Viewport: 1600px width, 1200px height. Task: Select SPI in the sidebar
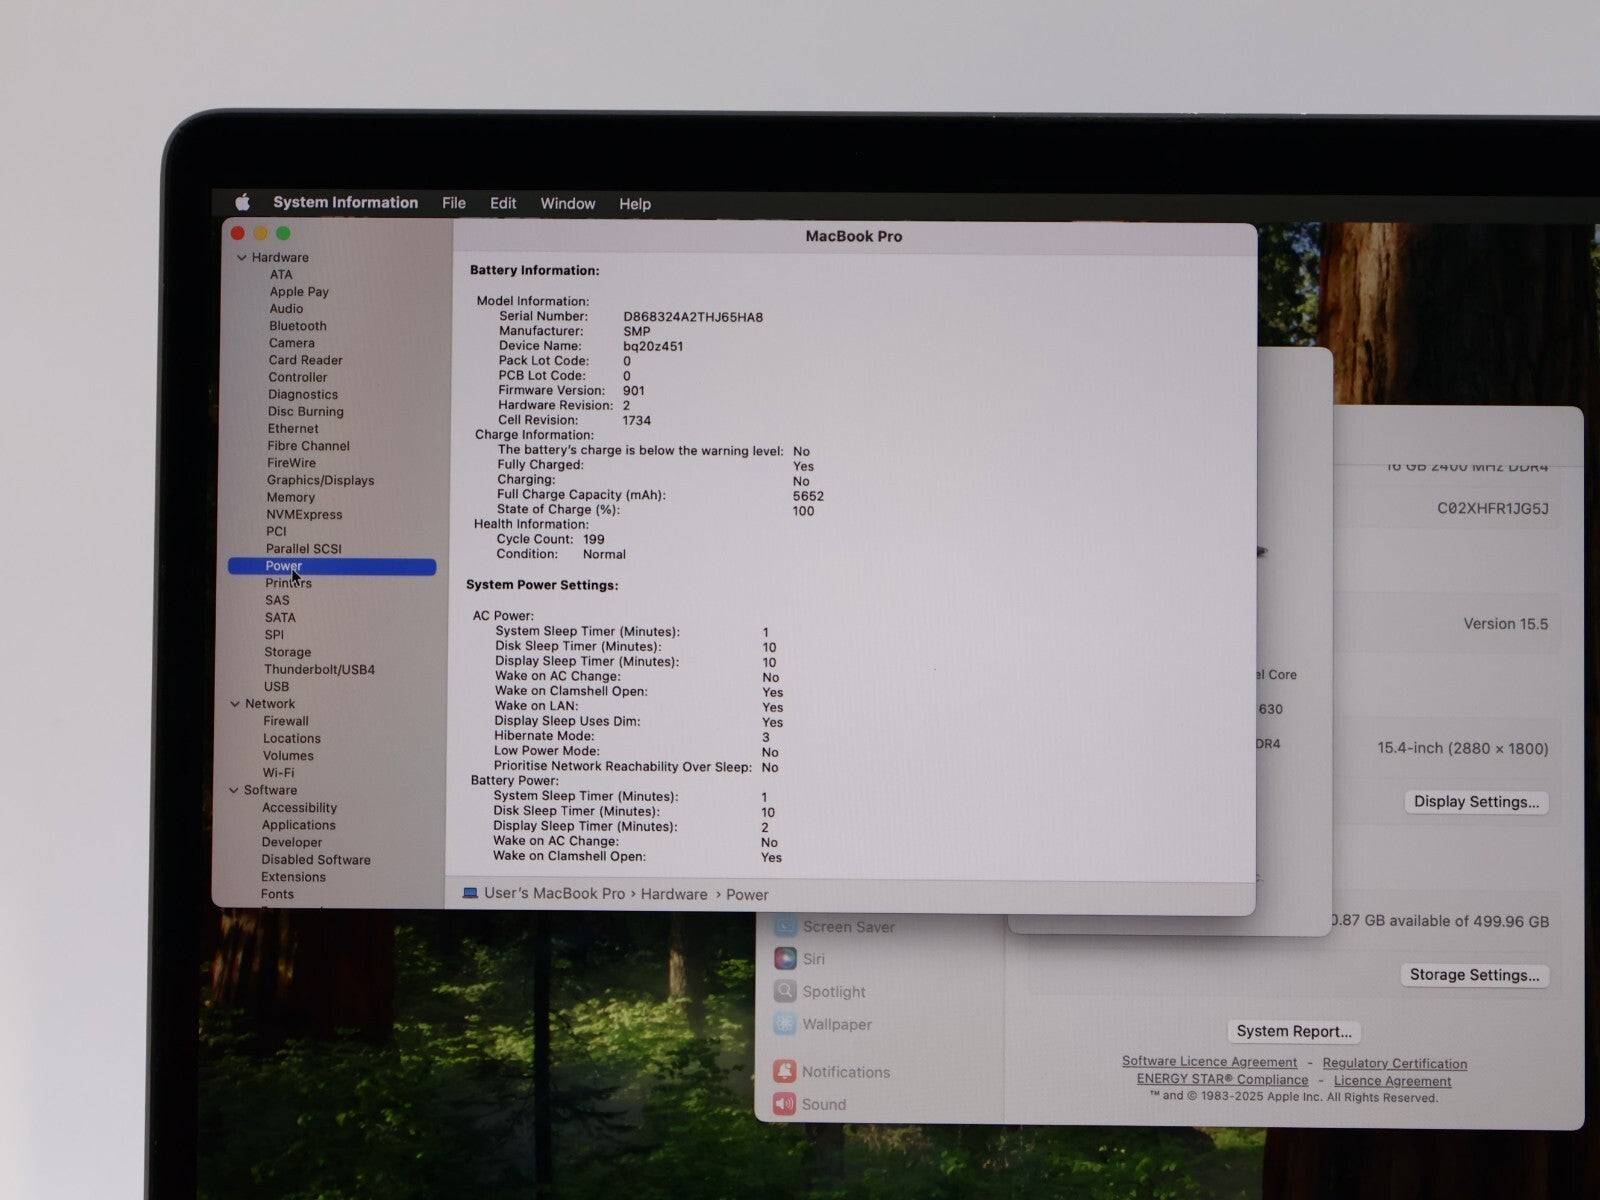(x=274, y=634)
